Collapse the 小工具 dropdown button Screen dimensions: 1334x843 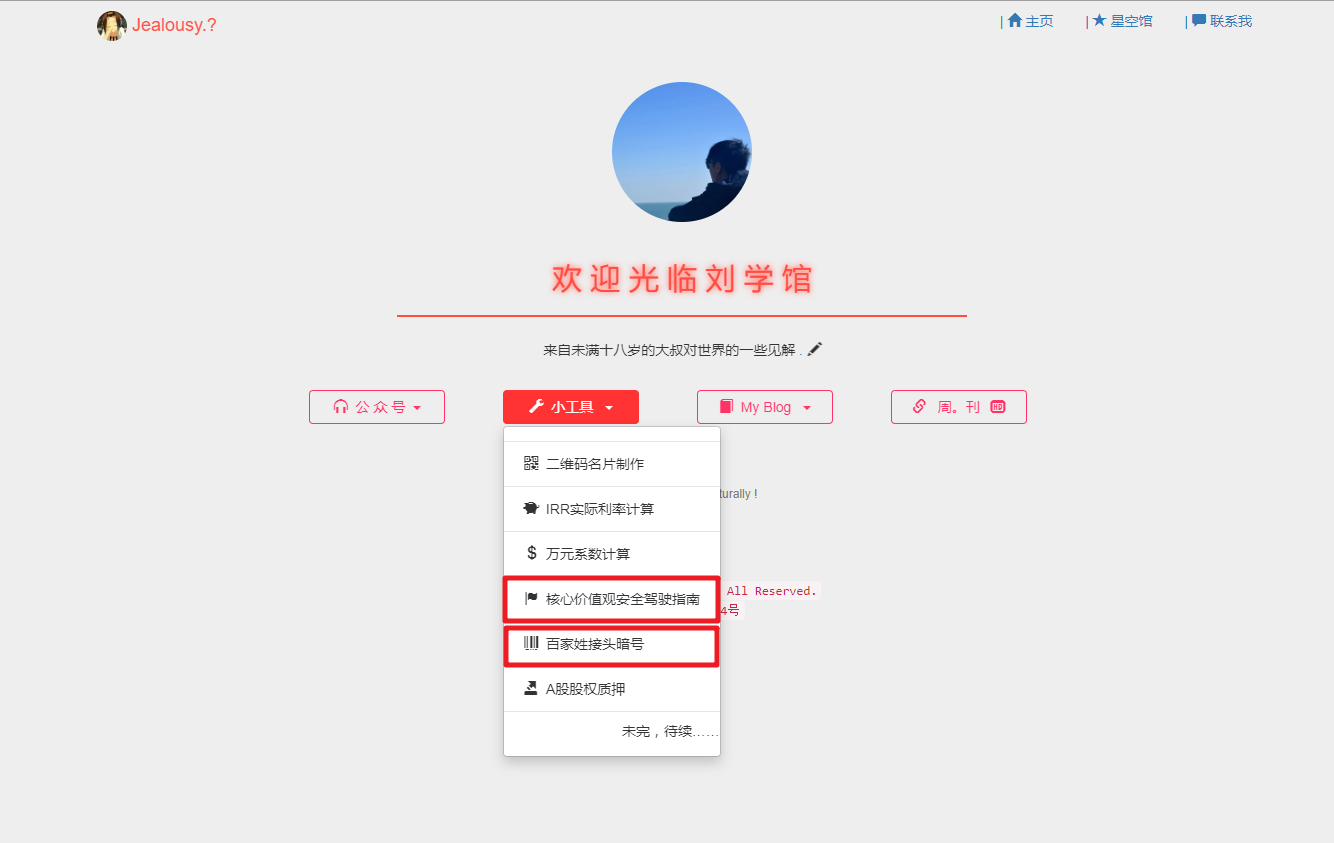[571, 407]
